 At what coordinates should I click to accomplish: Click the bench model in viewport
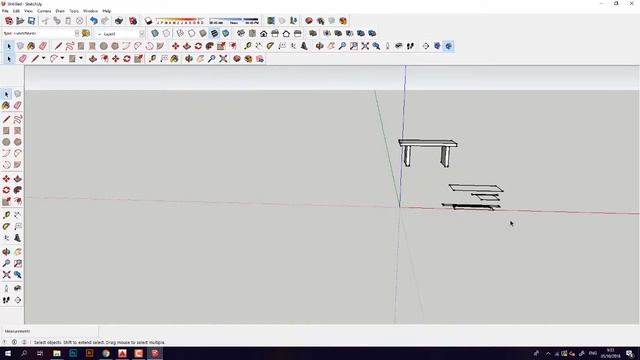click(x=427, y=153)
